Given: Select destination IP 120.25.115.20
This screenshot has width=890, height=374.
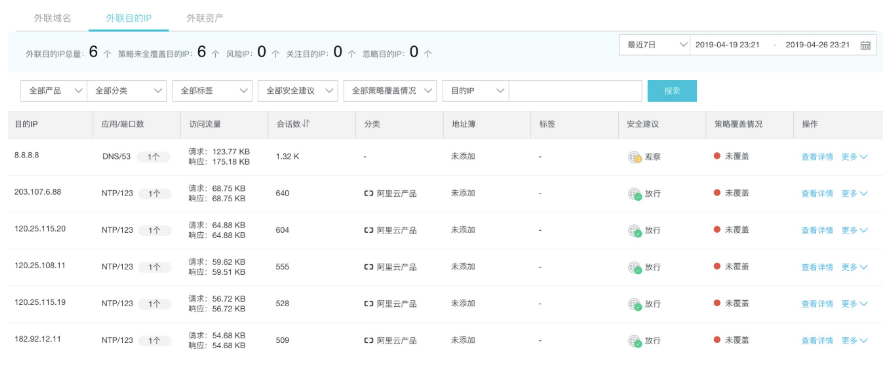Looking at the screenshot, I should coord(40,228).
